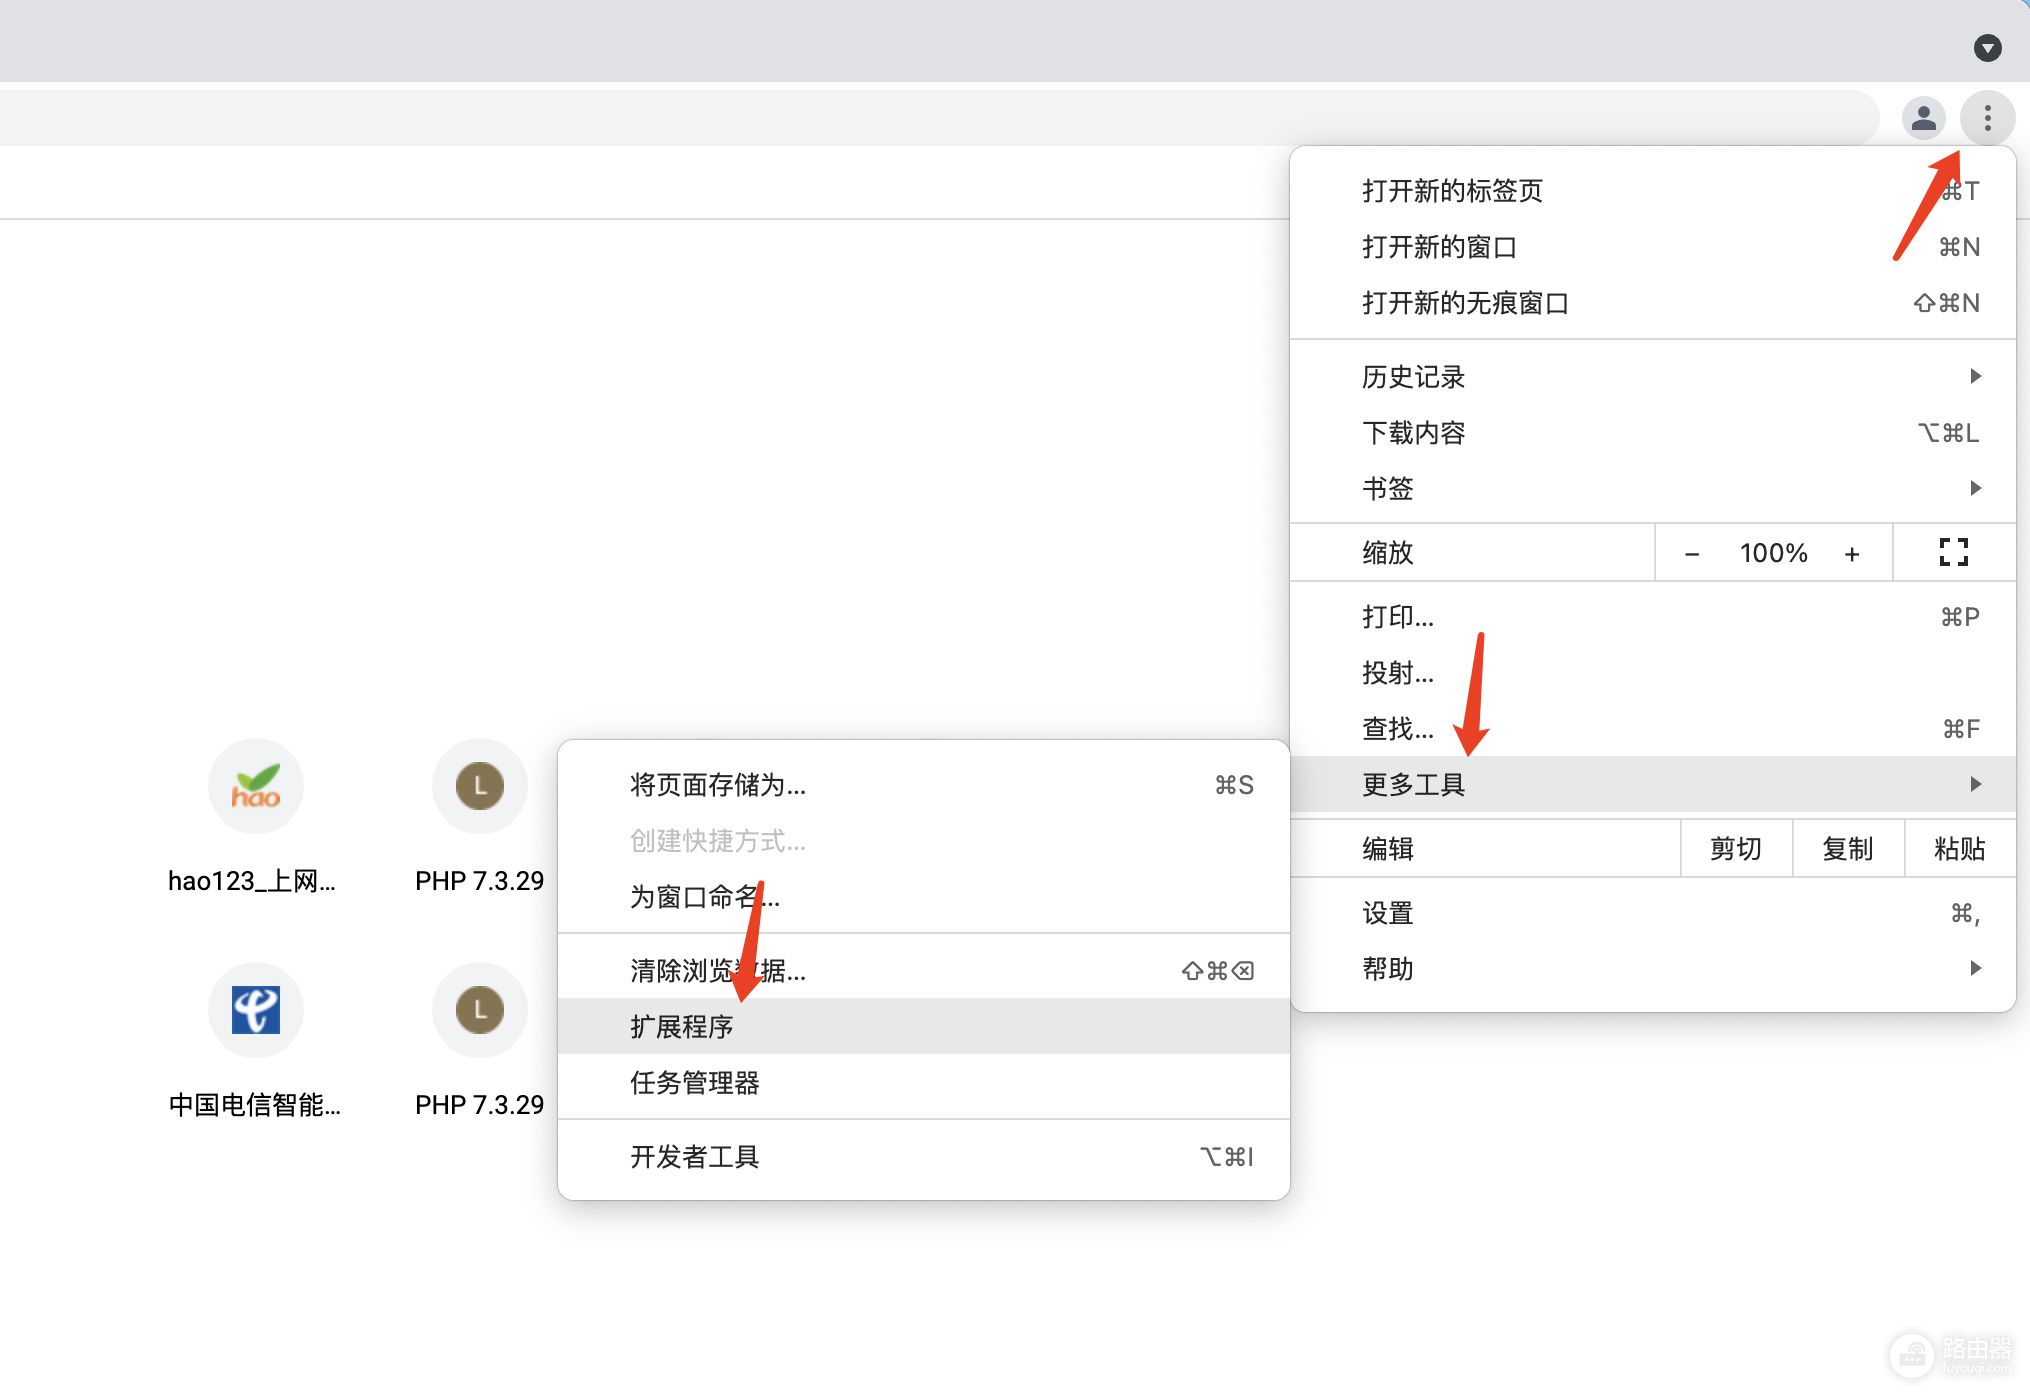This screenshot has height=1396, width=2030.
Task: Click the bottom PHP 7.3.29 shortcut
Action: tap(480, 1010)
